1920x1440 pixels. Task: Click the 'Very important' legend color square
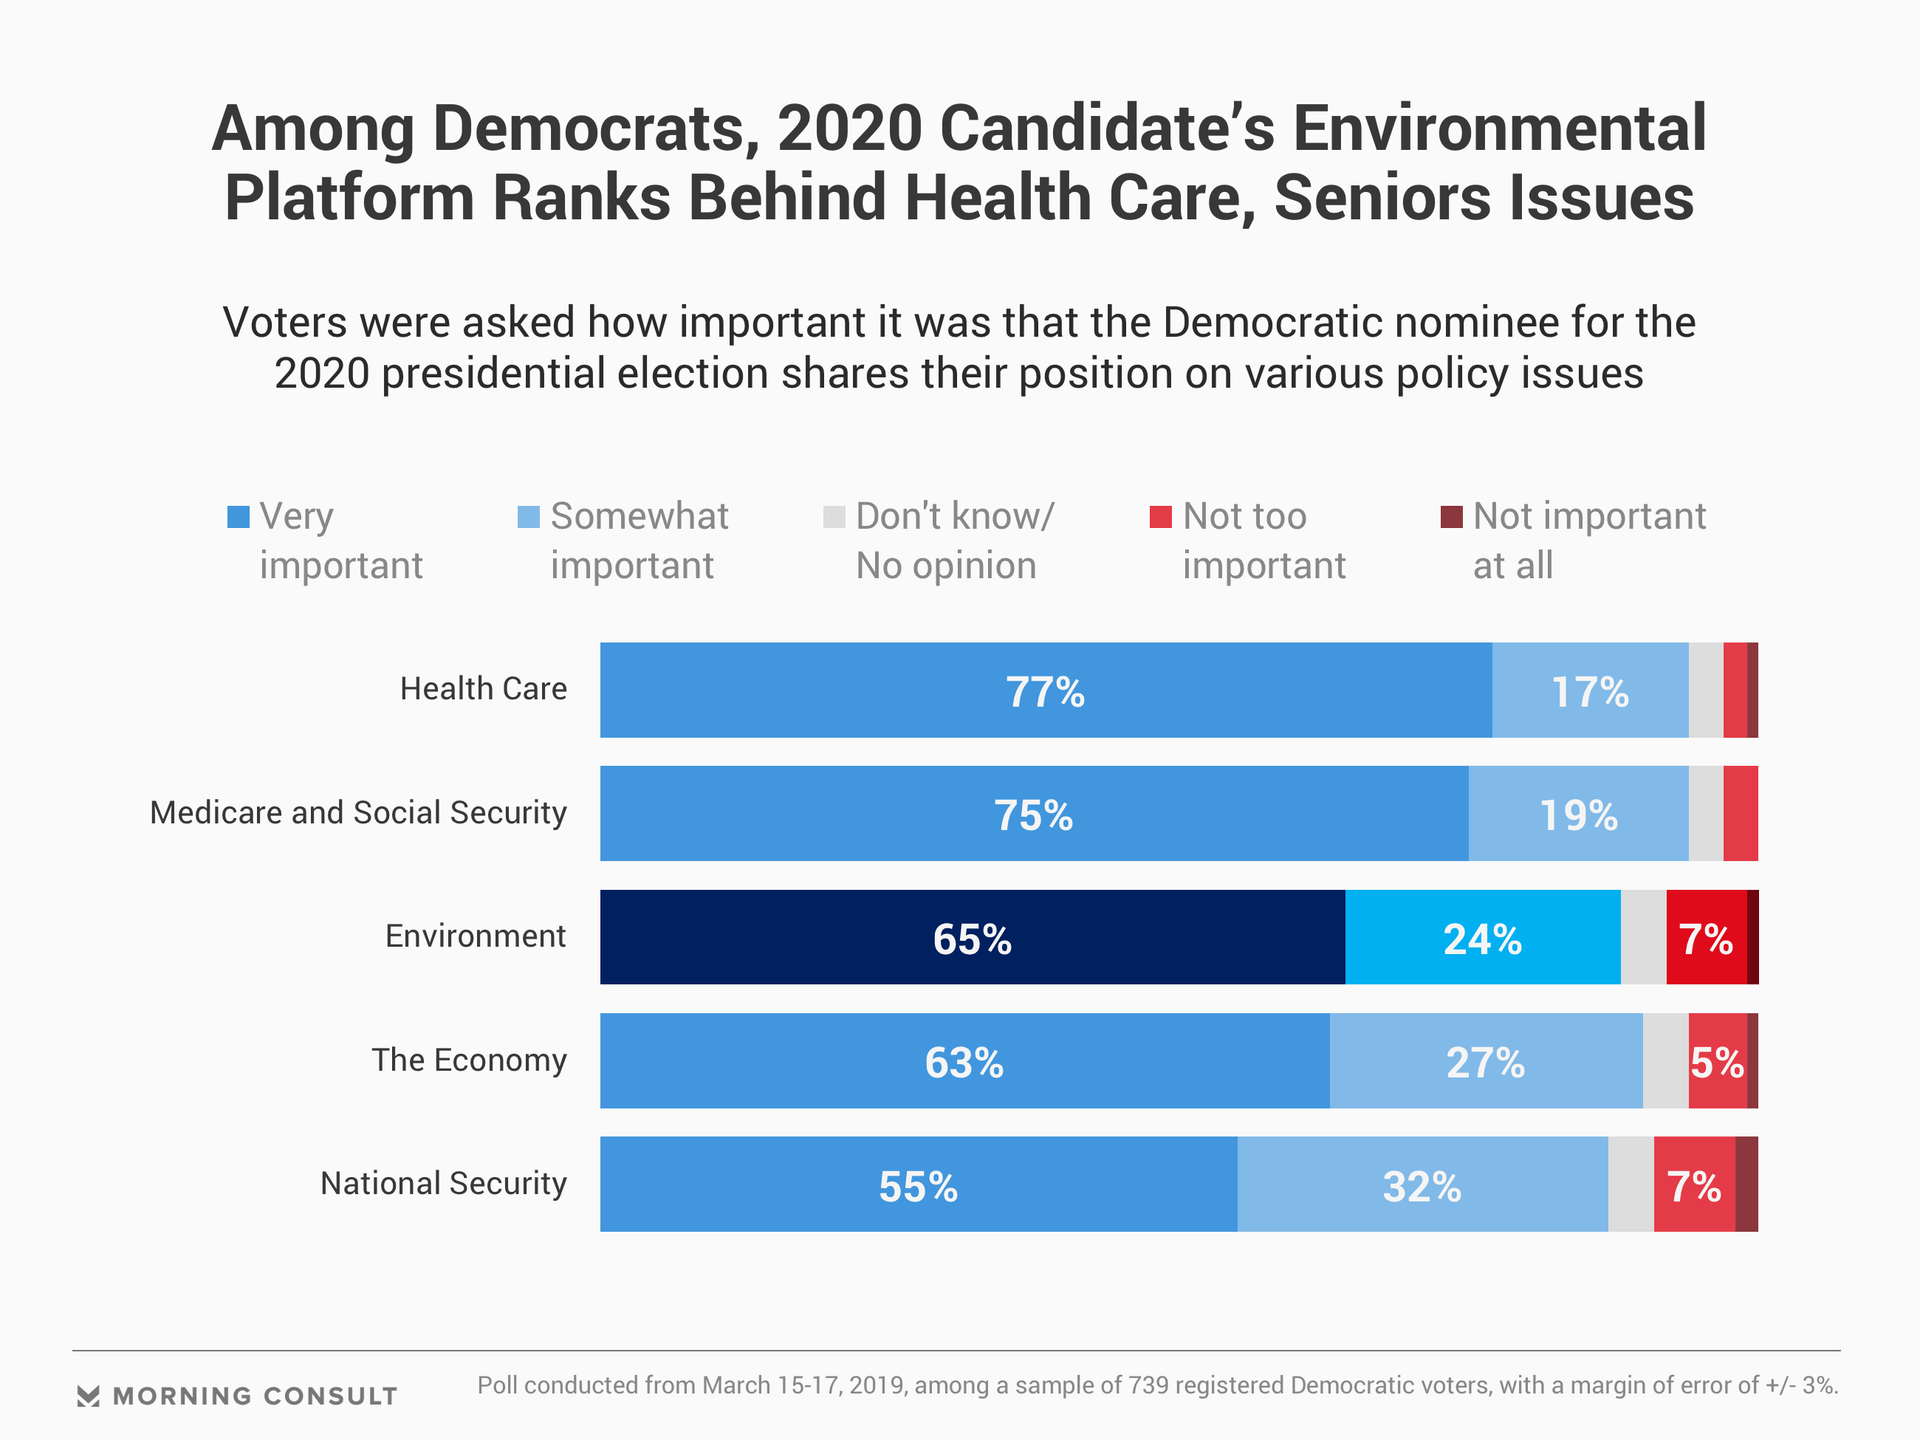238,517
